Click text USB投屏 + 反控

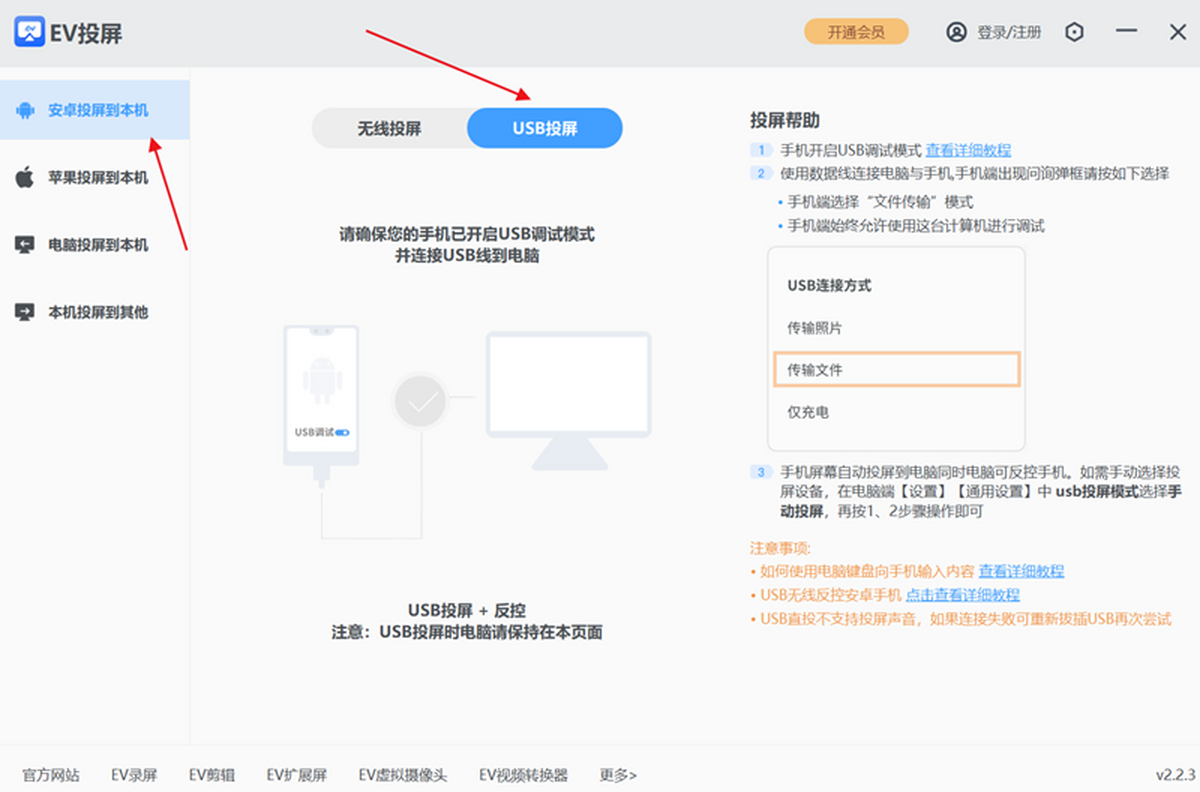pyautogui.click(x=467, y=610)
